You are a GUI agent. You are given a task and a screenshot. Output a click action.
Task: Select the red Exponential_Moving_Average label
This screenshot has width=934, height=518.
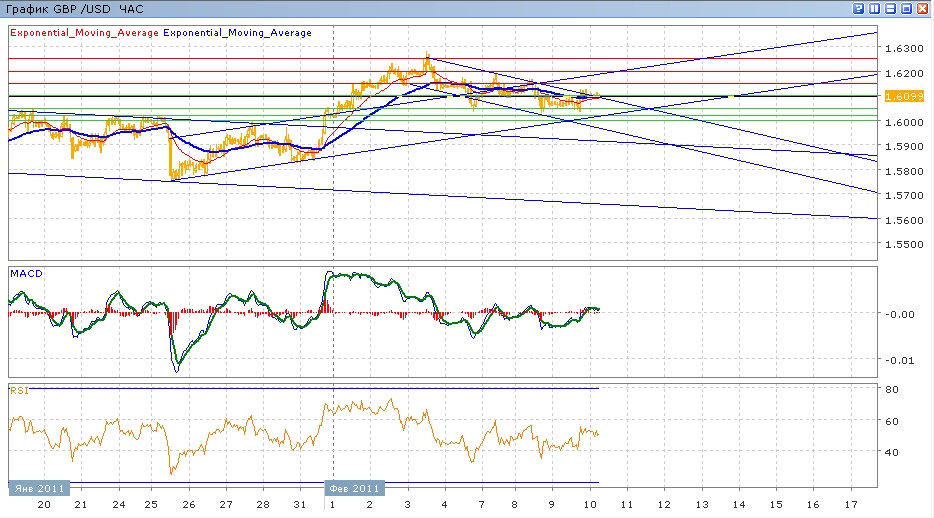(x=84, y=33)
